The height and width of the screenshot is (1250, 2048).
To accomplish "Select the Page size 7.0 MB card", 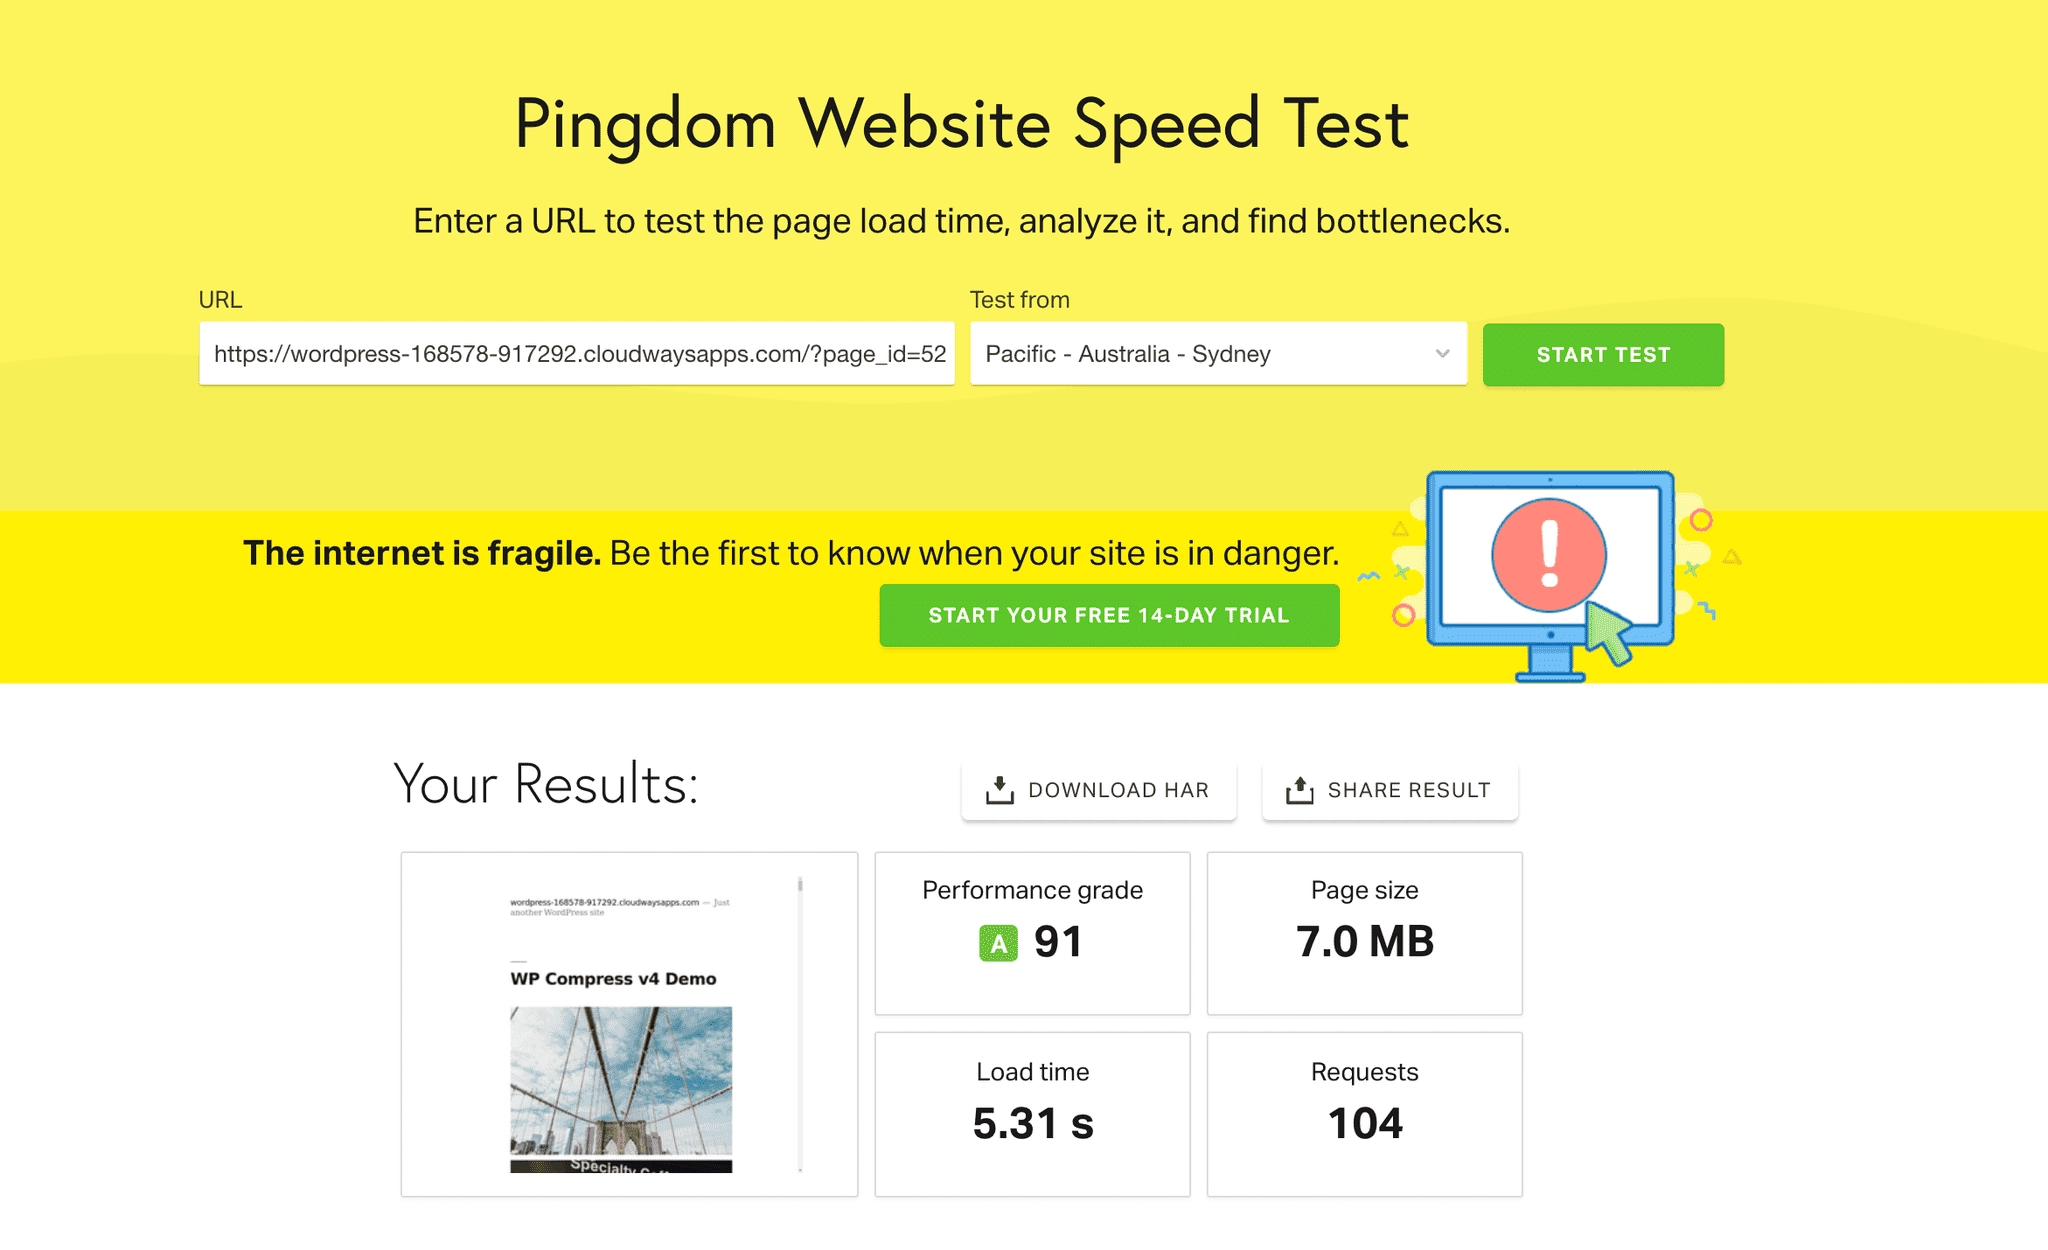I will pos(1364,933).
